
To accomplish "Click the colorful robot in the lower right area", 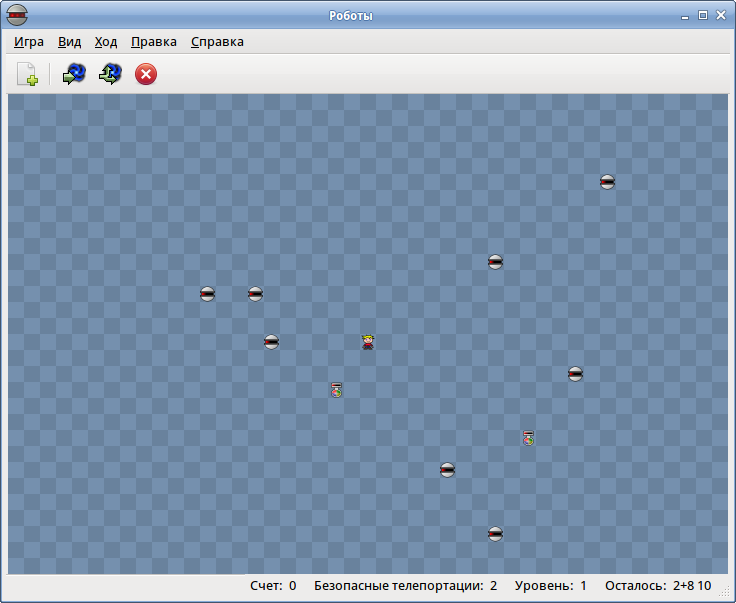I will coord(528,438).
